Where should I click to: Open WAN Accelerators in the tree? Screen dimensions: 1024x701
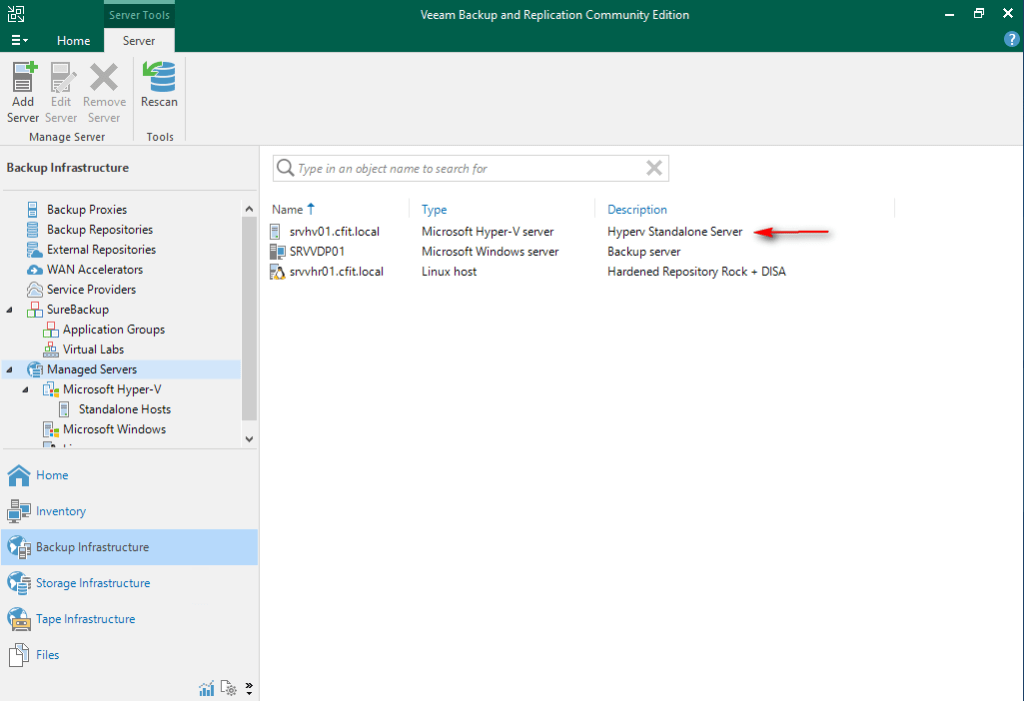94,270
